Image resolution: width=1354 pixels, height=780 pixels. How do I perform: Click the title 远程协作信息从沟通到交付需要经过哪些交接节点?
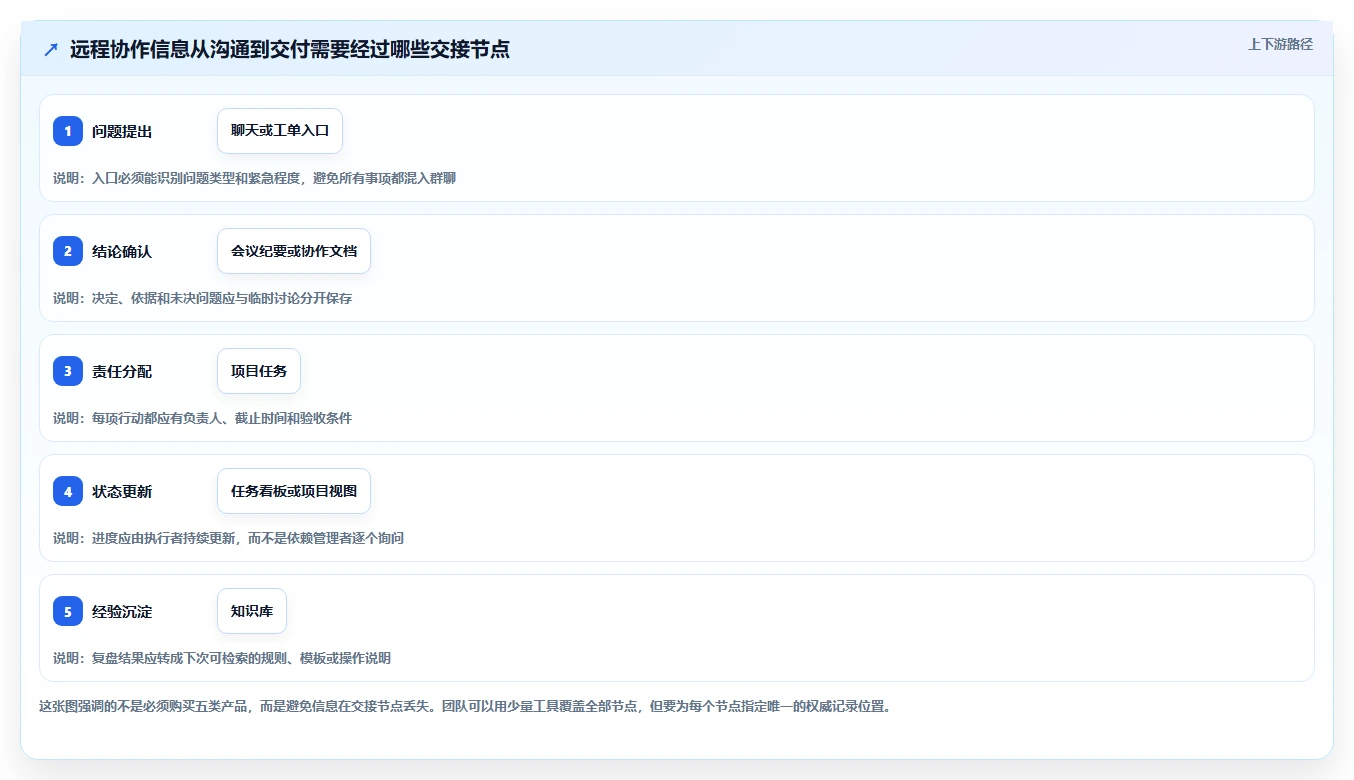[290, 49]
